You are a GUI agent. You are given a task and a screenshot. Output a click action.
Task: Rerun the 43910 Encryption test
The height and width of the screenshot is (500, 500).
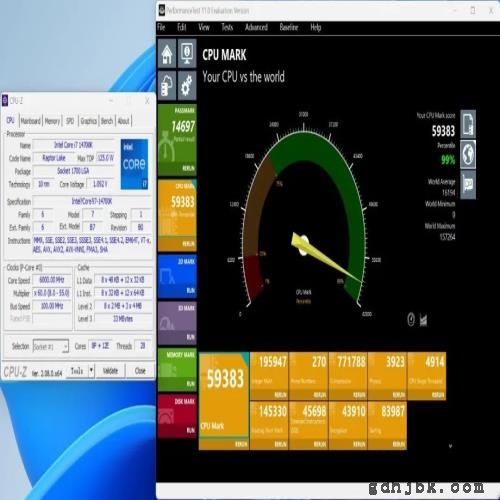[x=359, y=444]
